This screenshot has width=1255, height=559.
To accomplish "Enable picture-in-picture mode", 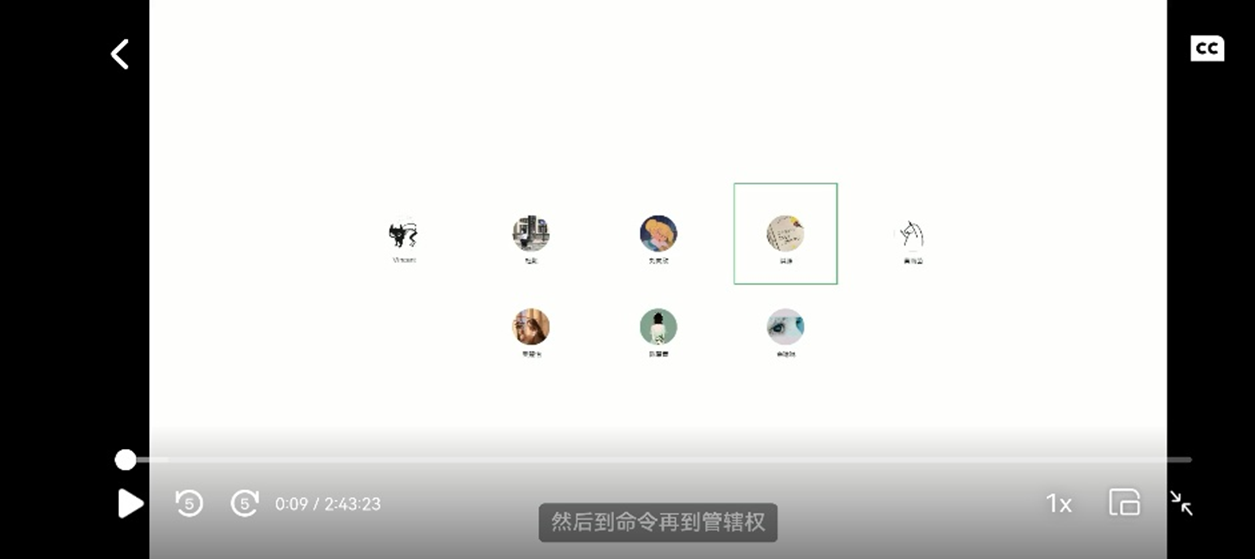I will click(1124, 502).
